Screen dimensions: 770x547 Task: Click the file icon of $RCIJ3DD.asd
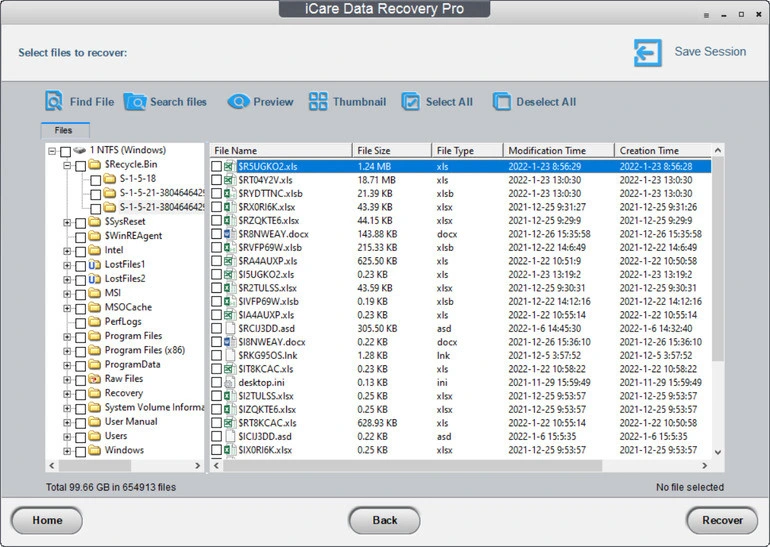[x=229, y=328]
